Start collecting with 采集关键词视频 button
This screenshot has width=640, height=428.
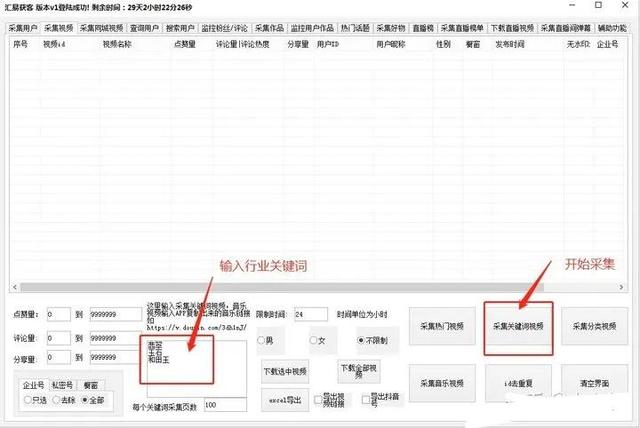pos(518,326)
